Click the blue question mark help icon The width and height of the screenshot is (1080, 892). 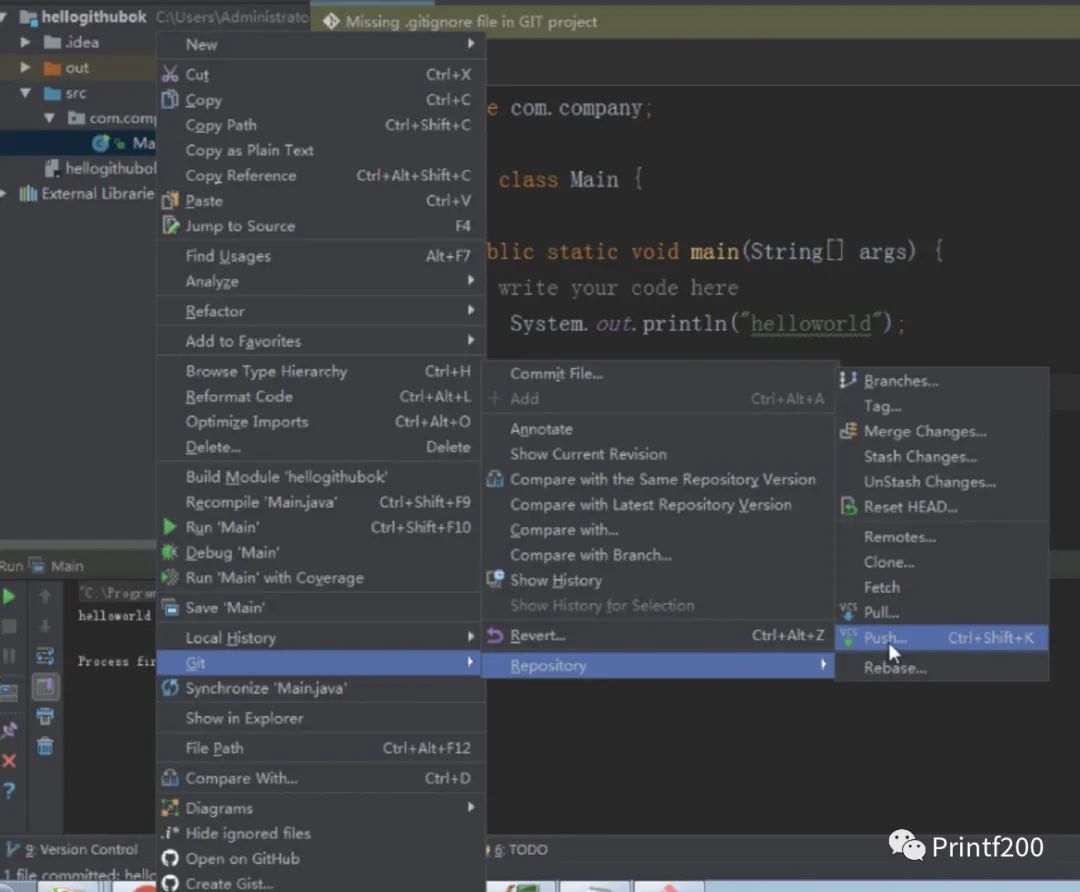pyautogui.click(x=9, y=791)
